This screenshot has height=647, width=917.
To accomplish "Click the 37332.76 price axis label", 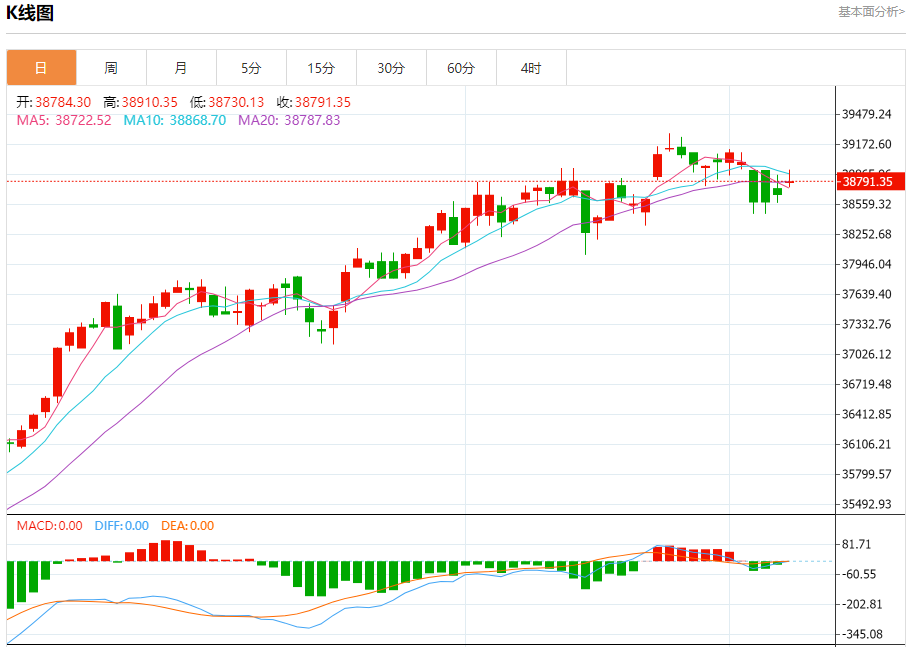I will click(867, 324).
